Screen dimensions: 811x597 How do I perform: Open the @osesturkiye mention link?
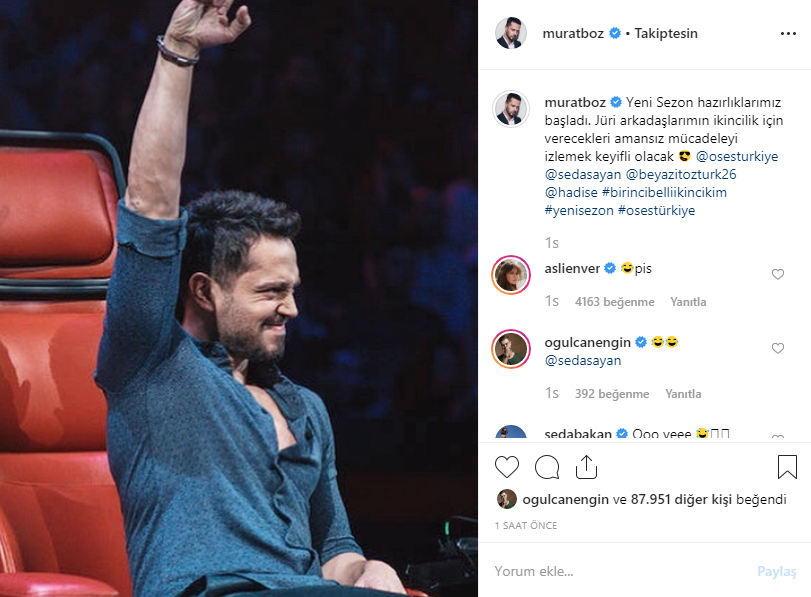[737, 156]
